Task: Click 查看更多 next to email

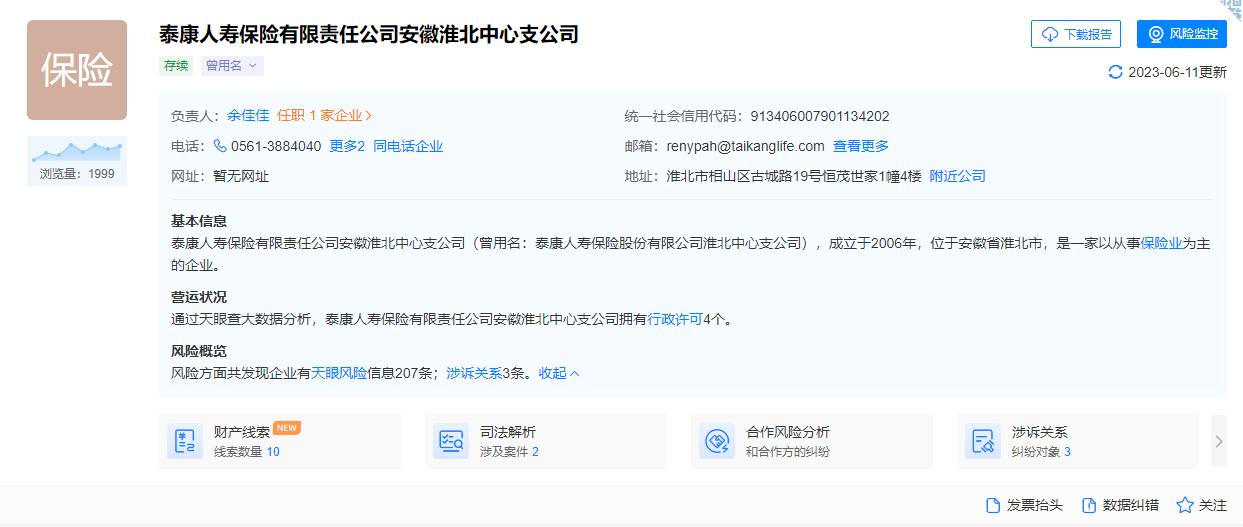Action: (x=861, y=146)
